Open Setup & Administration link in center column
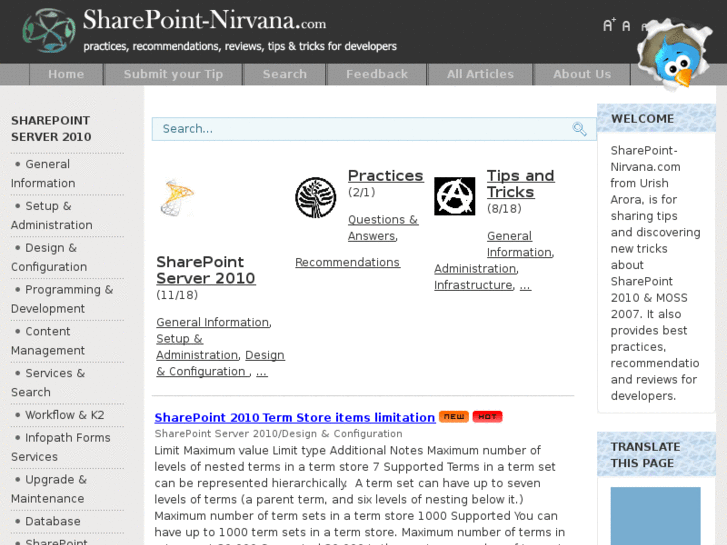This screenshot has width=727, height=545. 197,346
